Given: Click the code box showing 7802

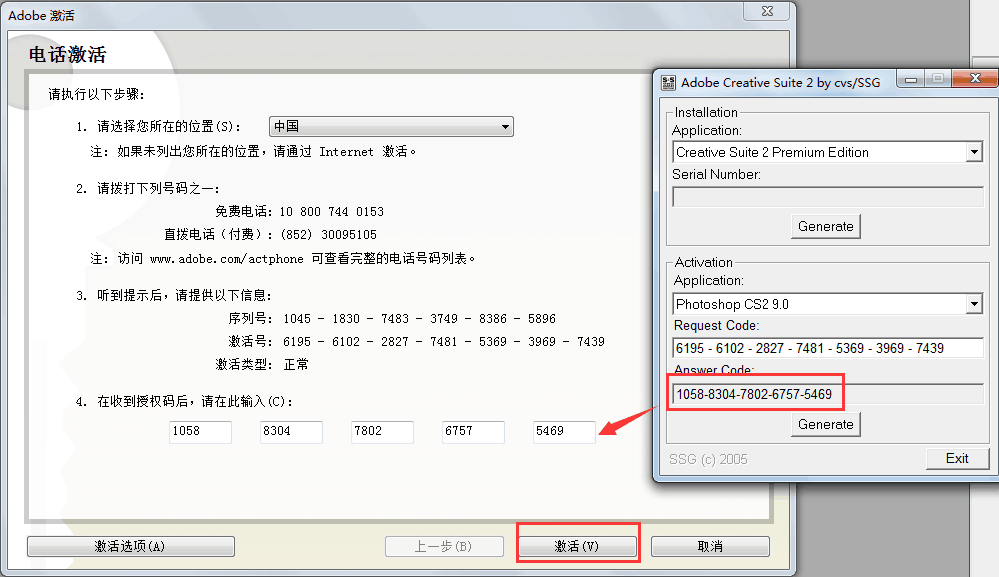Looking at the screenshot, I should pyautogui.click(x=381, y=431).
